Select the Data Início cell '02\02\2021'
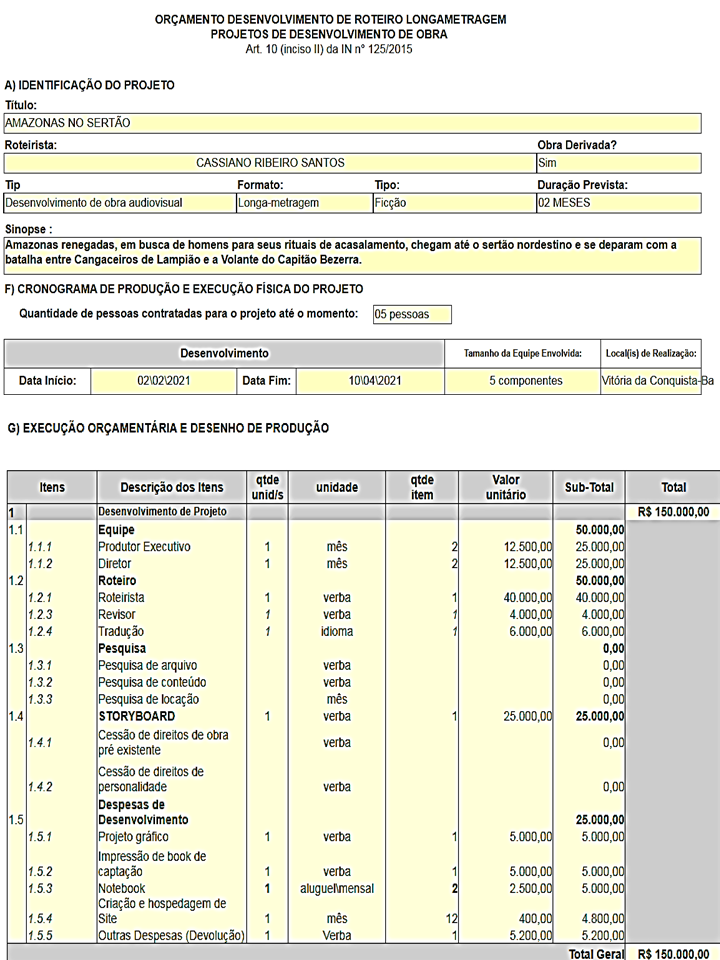Viewport: 720px width, 960px height. coord(163,381)
